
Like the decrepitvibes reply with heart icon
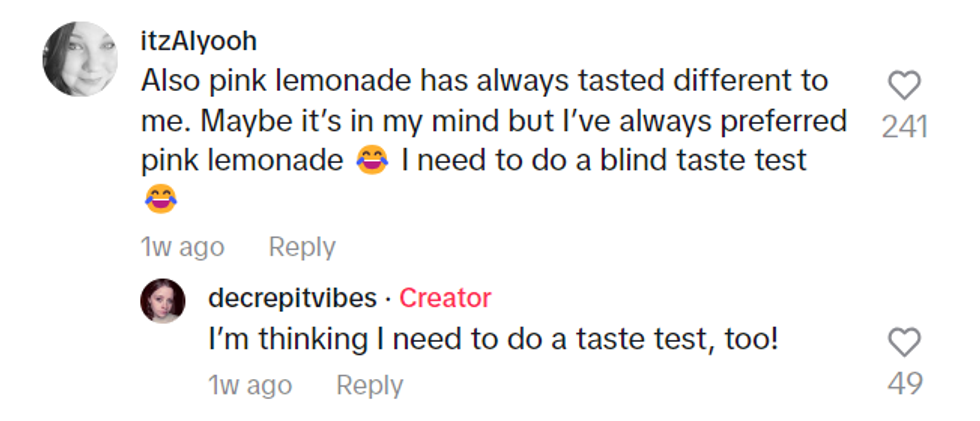coord(904,344)
